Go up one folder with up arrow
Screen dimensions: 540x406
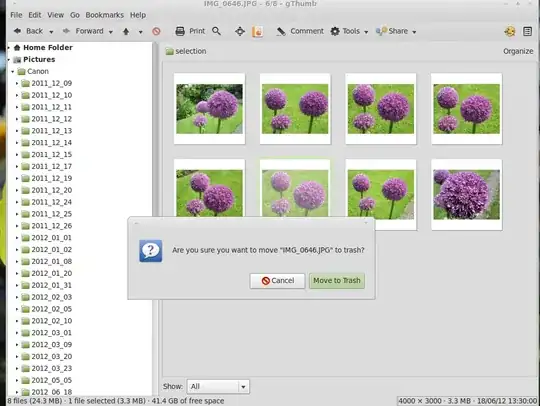coord(126,31)
